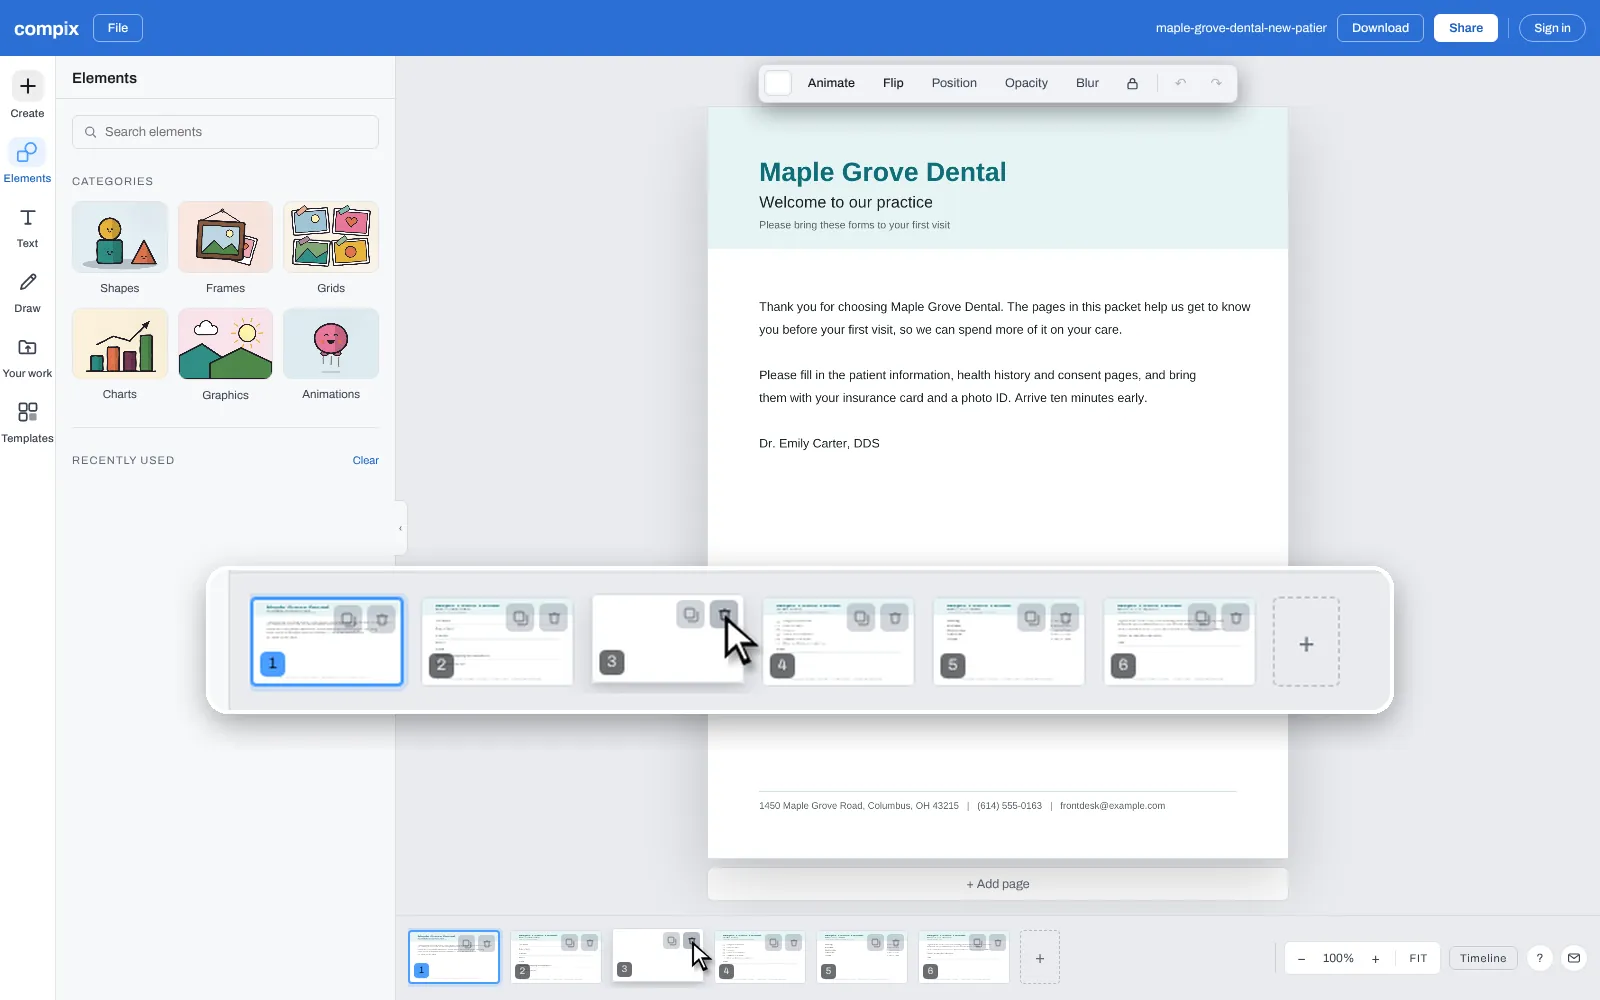1600x1000 pixels.
Task: Zoom in with the plus next to 100%
Action: click(1376, 958)
